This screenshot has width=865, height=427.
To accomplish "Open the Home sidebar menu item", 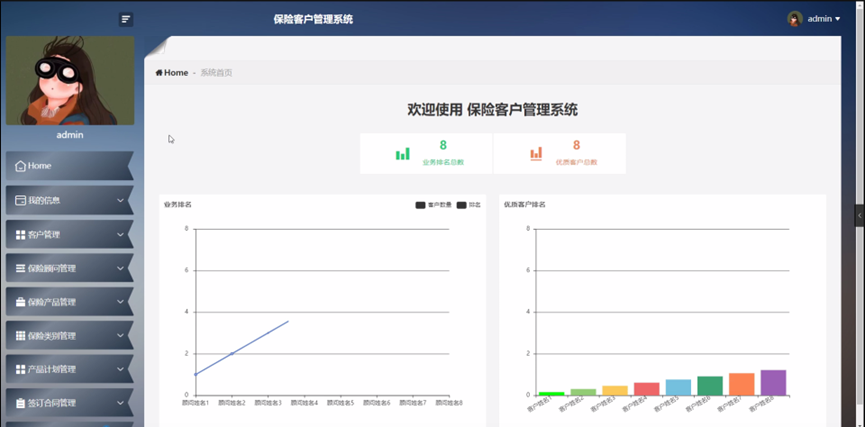I will point(70,166).
